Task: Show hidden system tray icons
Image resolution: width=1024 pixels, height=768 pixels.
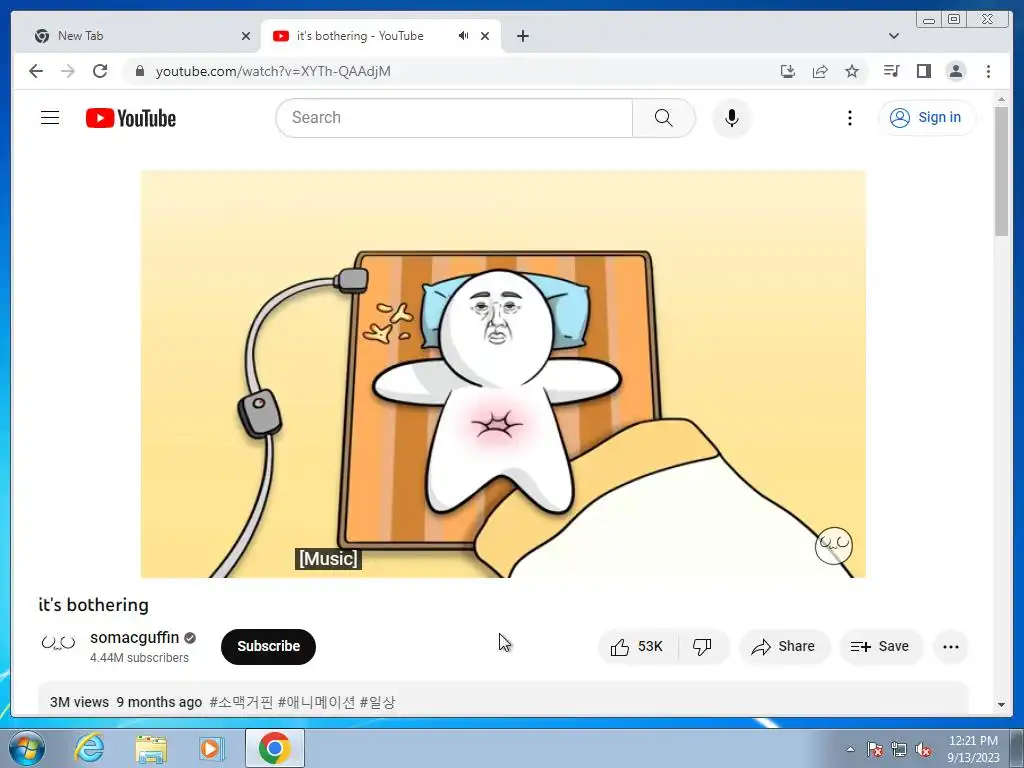Action: coord(850,749)
